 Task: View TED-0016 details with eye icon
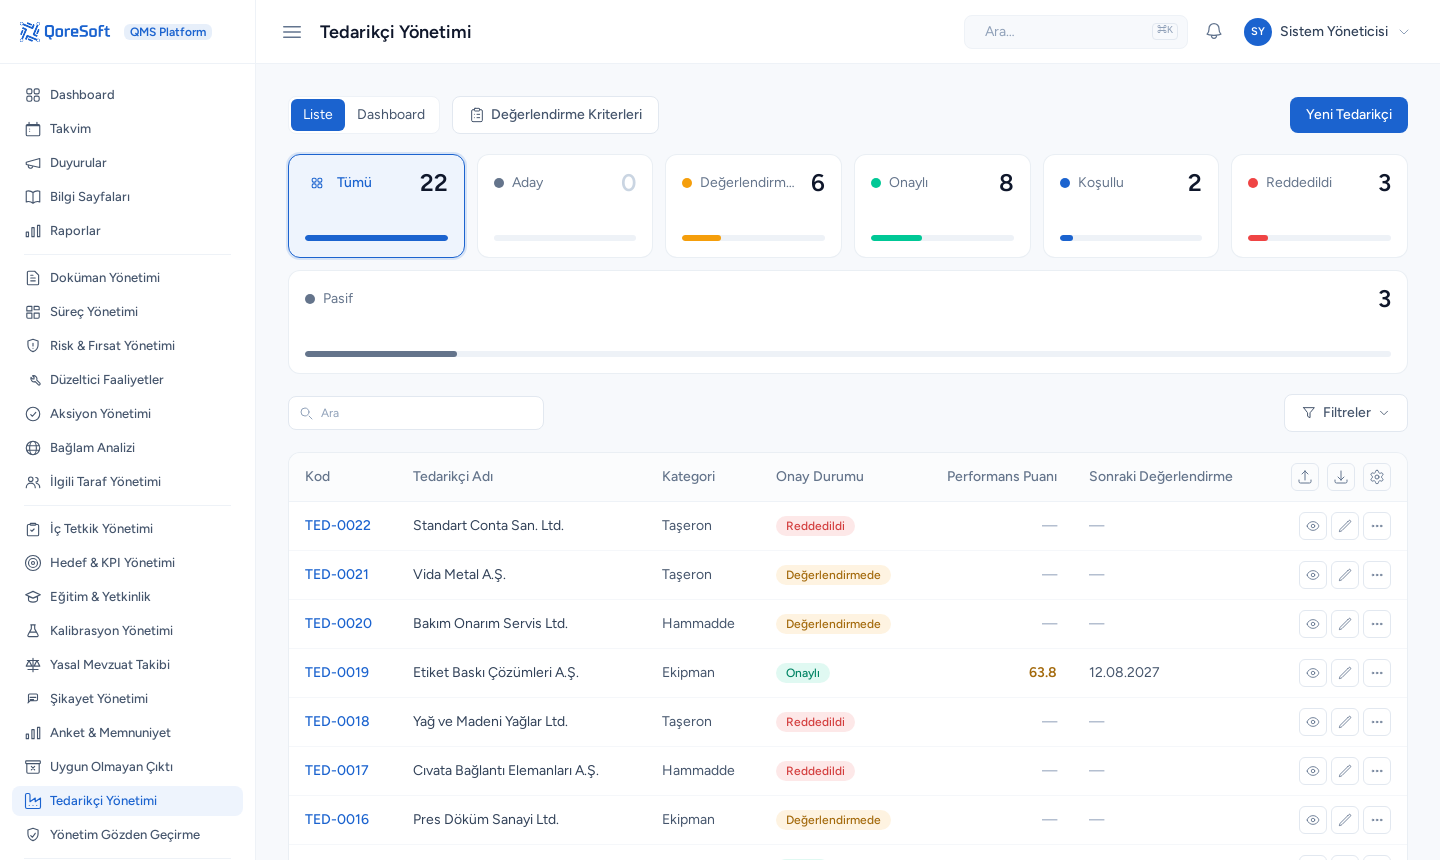[x=1313, y=820]
